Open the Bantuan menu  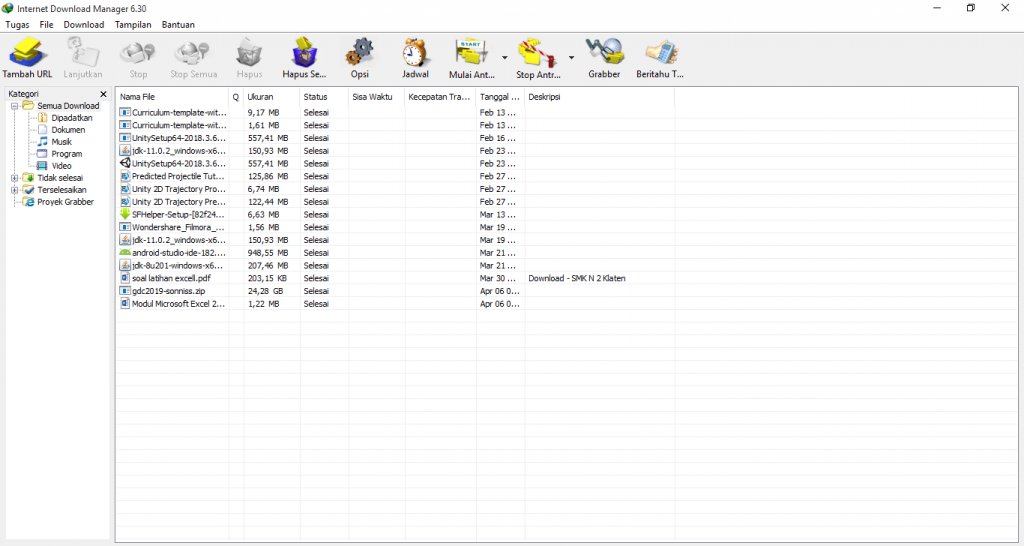click(178, 25)
